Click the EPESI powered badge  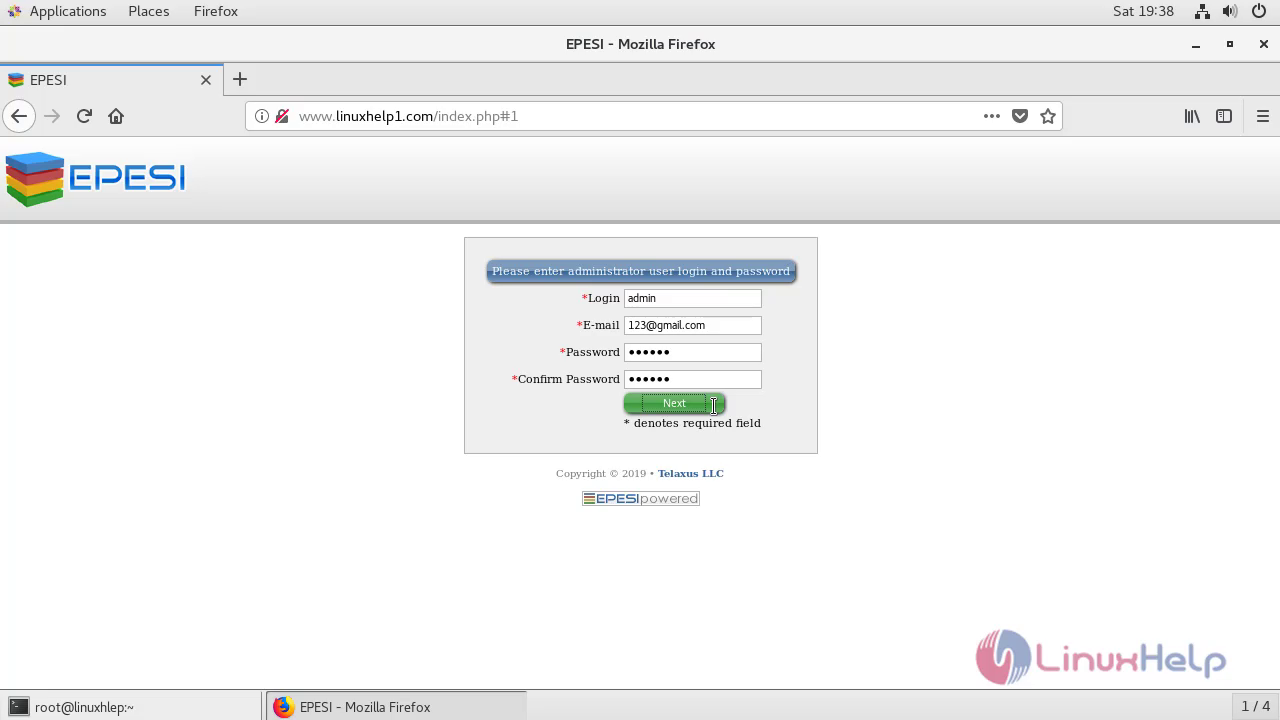(641, 498)
